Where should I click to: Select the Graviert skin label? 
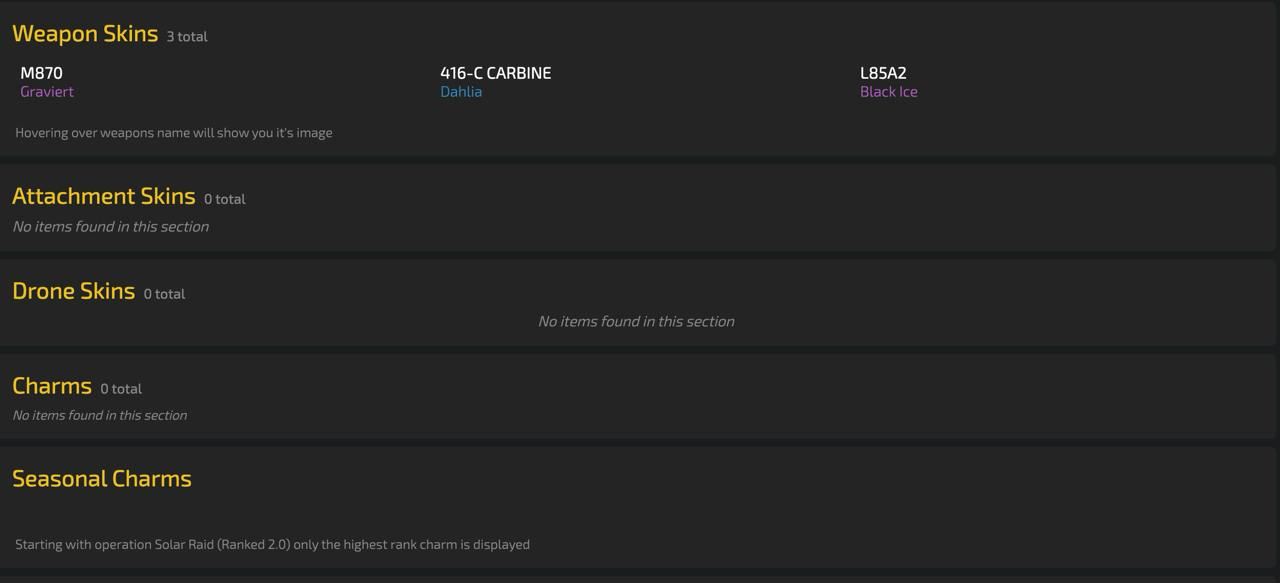(x=47, y=91)
